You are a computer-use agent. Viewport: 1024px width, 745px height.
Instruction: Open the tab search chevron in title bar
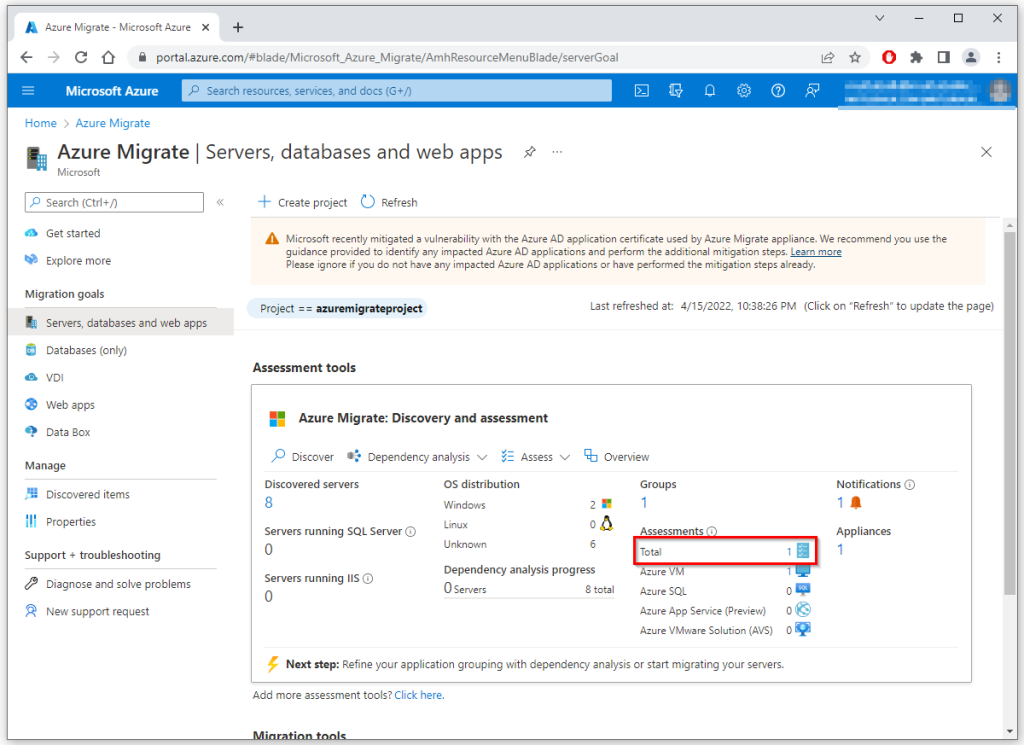[x=880, y=18]
